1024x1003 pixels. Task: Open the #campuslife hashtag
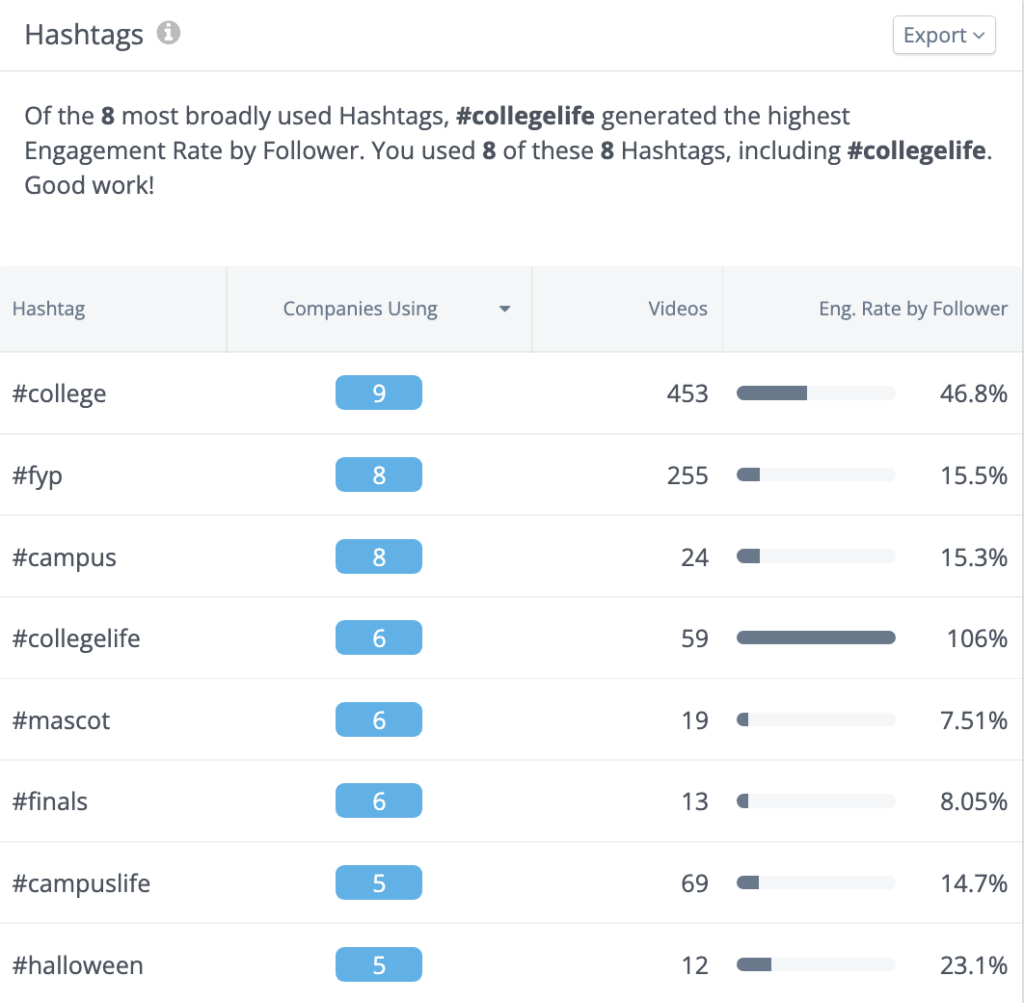(x=81, y=884)
